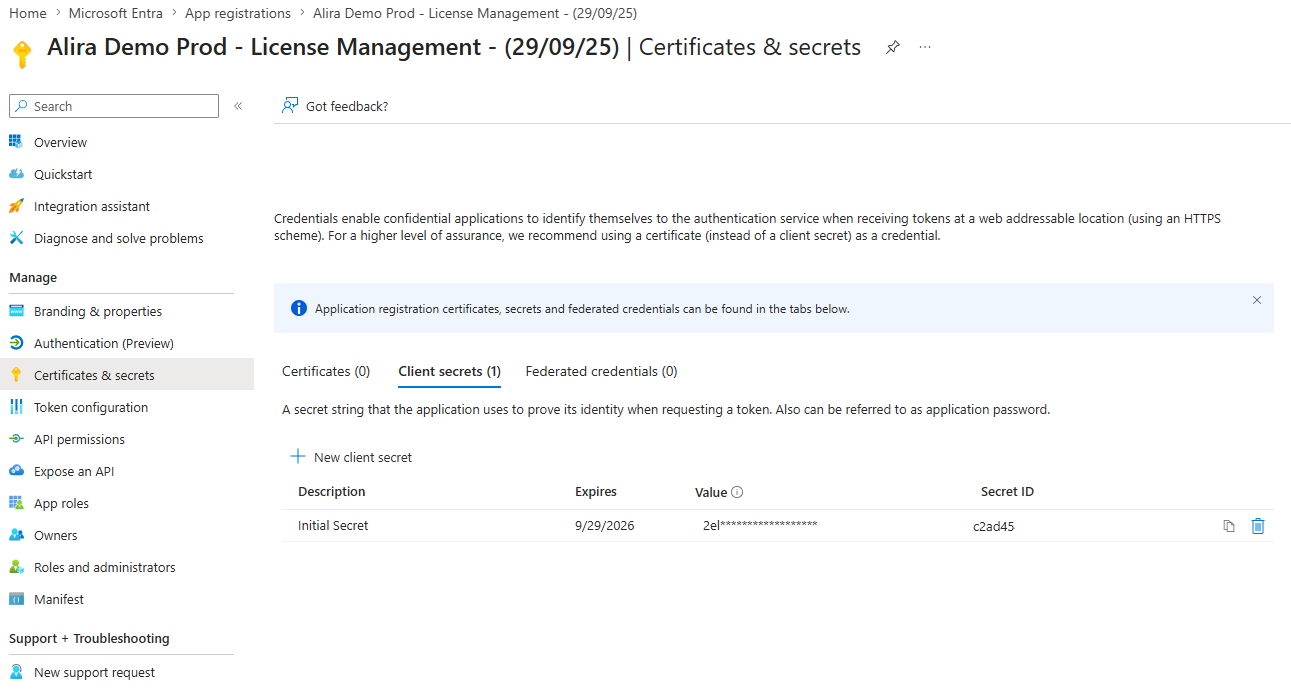1291x694 pixels.
Task: Click the Authentication (Preview) icon
Action: pyautogui.click(x=16, y=343)
